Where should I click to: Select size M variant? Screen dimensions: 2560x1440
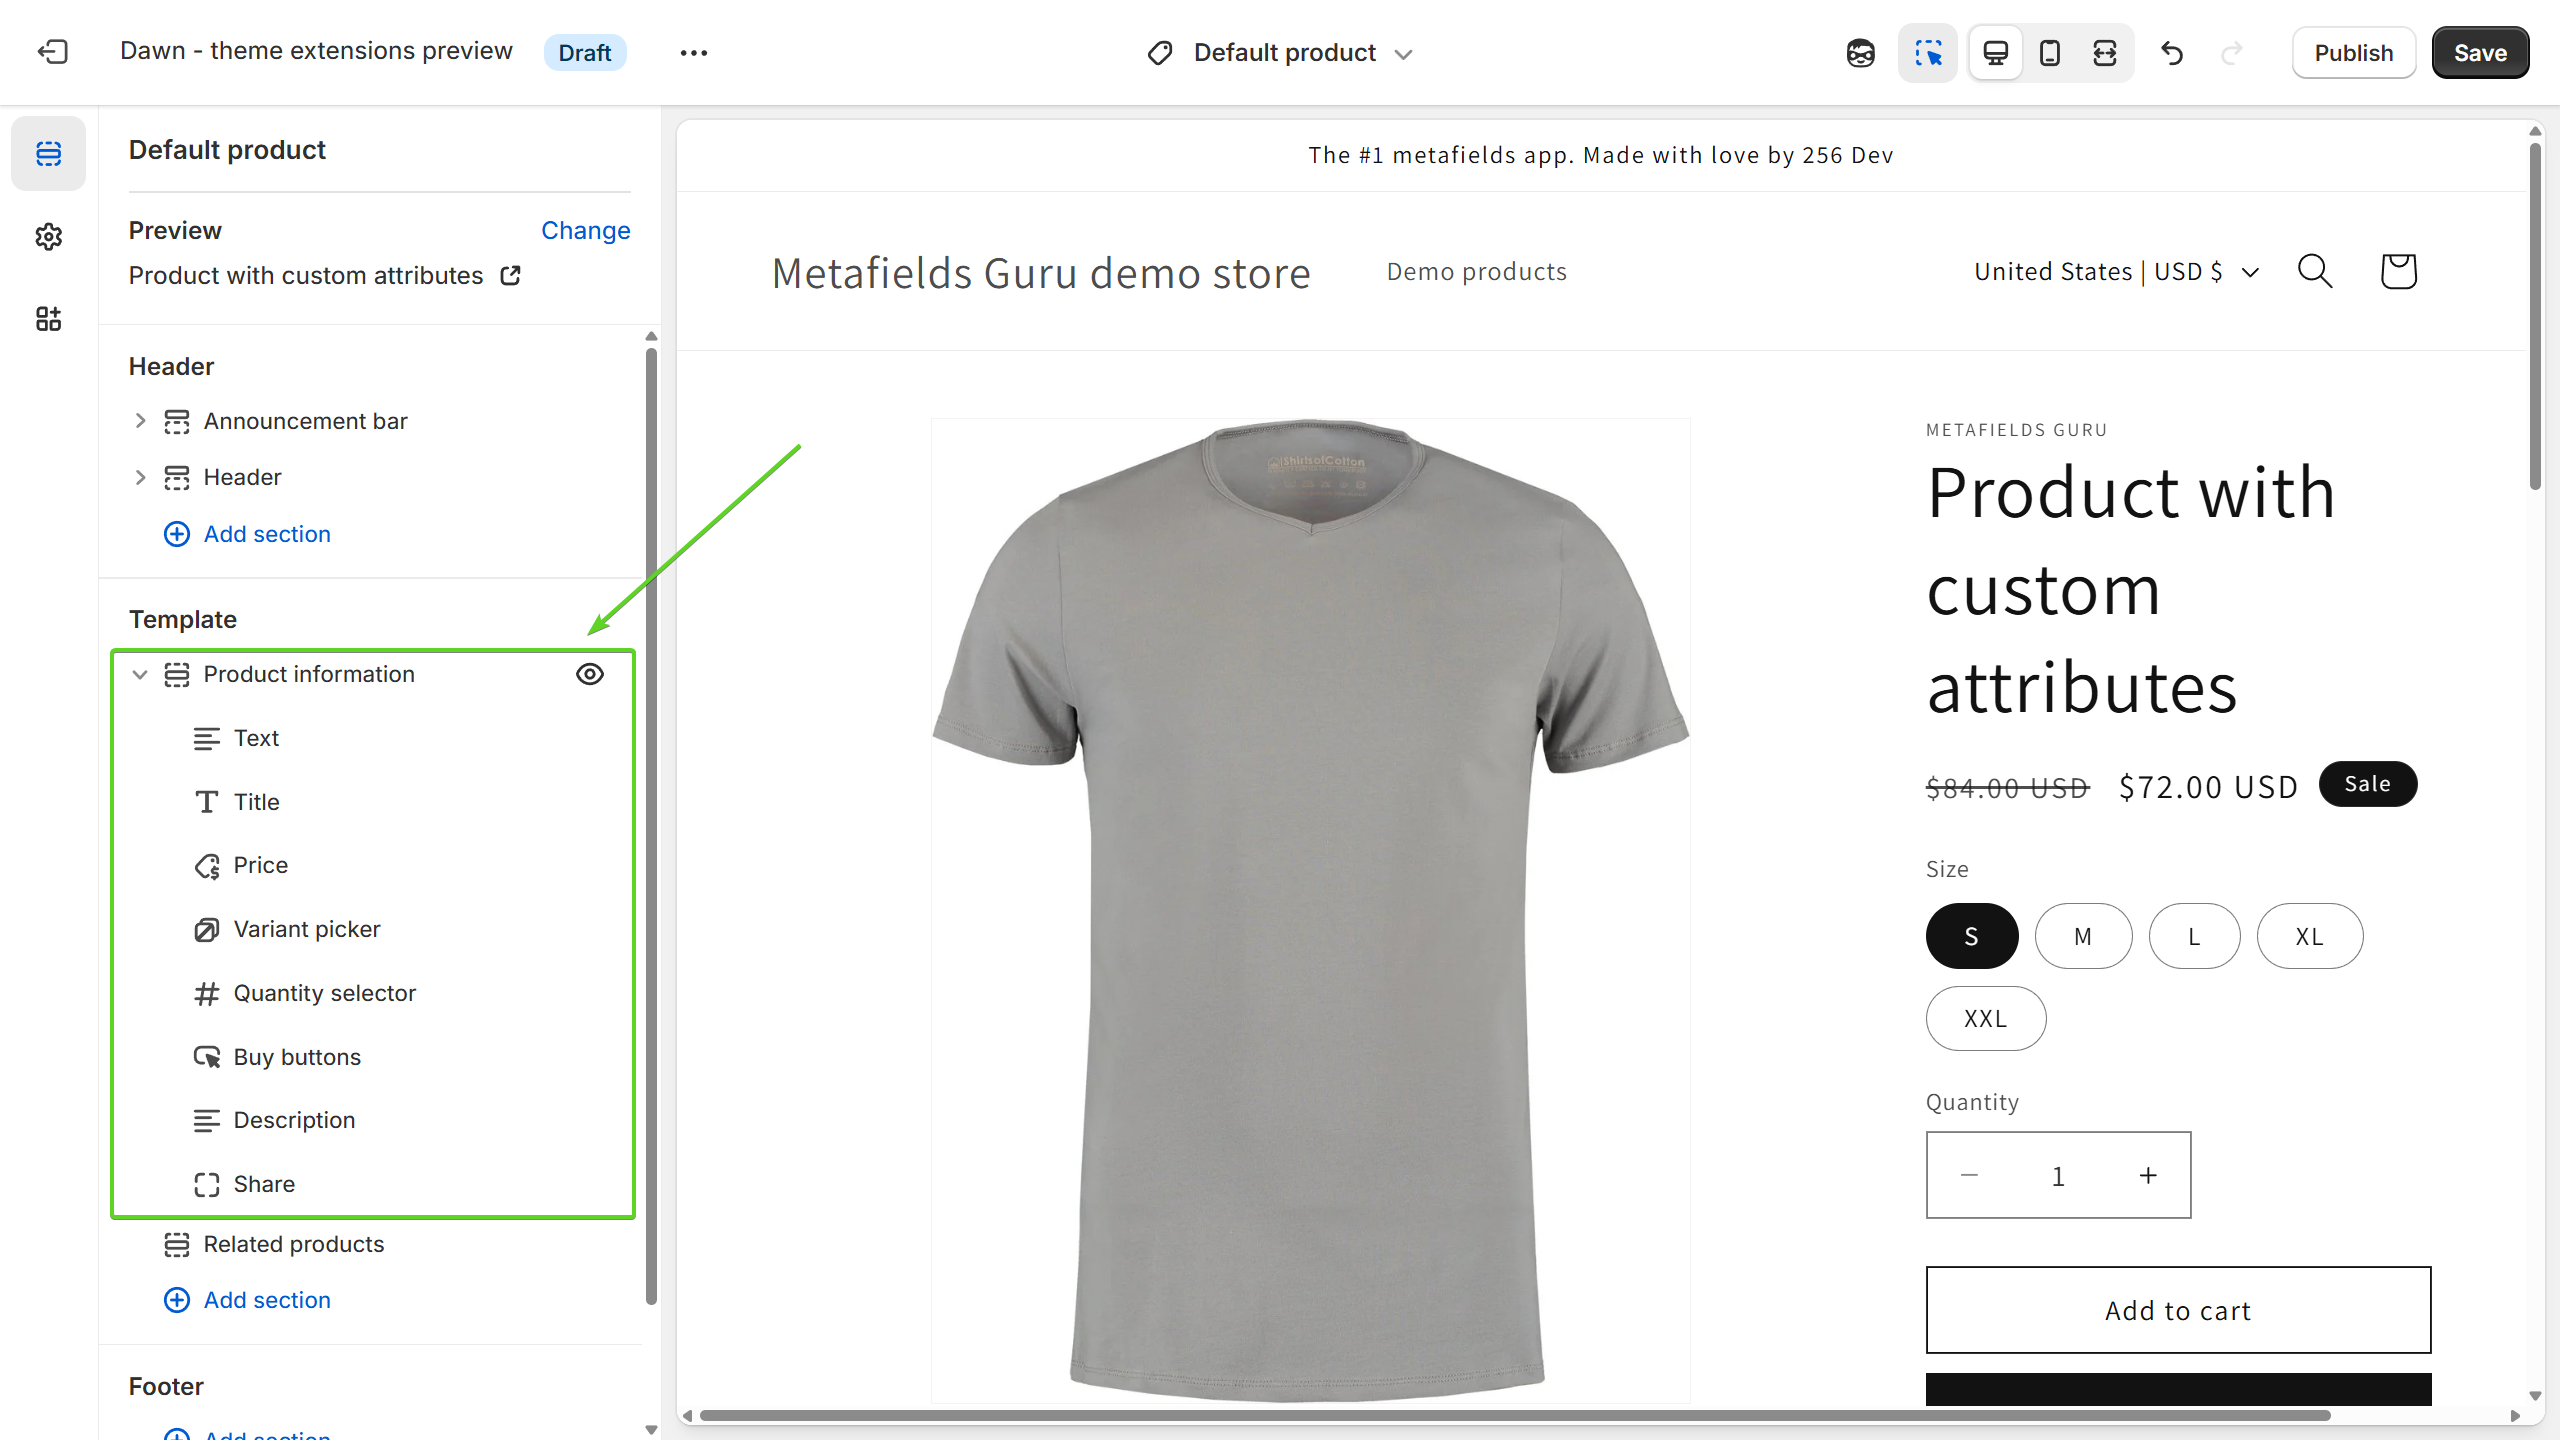coord(2083,936)
